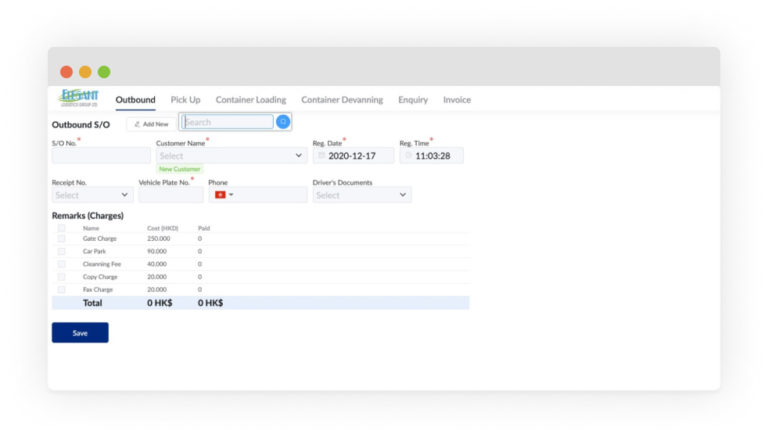Click the calendar icon in Reg. Date
This screenshot has width=768, height=438.
(x=321, y=156)
